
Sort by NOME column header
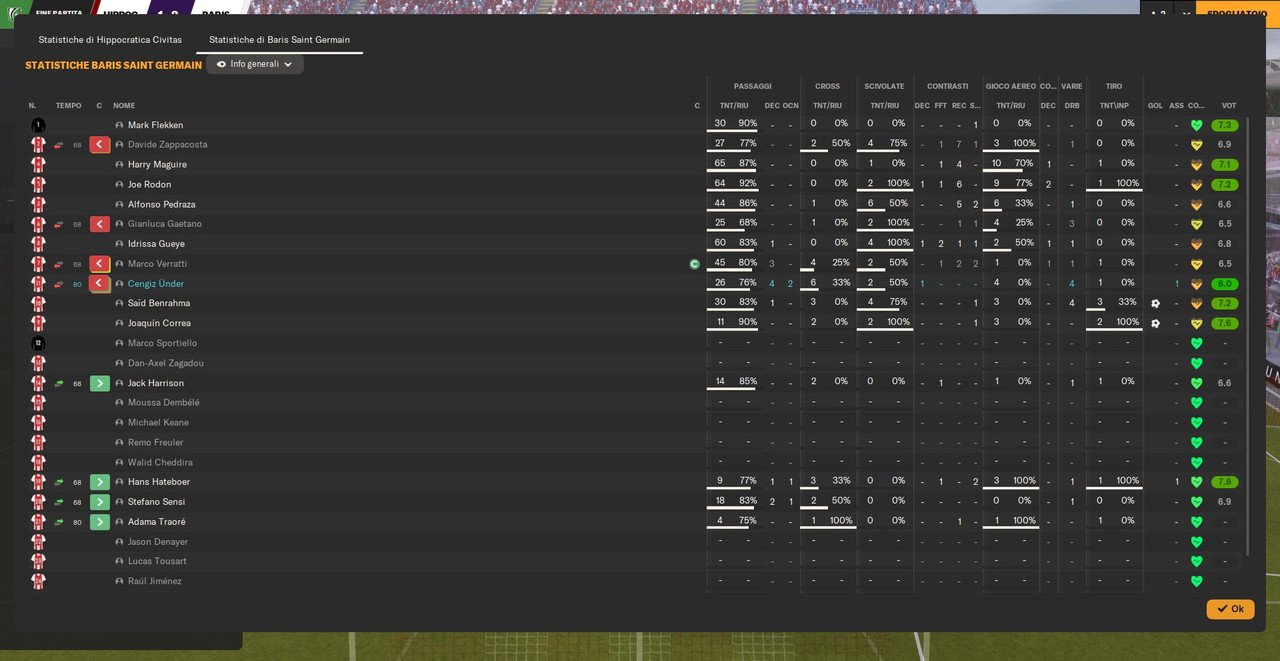(124, 106)
